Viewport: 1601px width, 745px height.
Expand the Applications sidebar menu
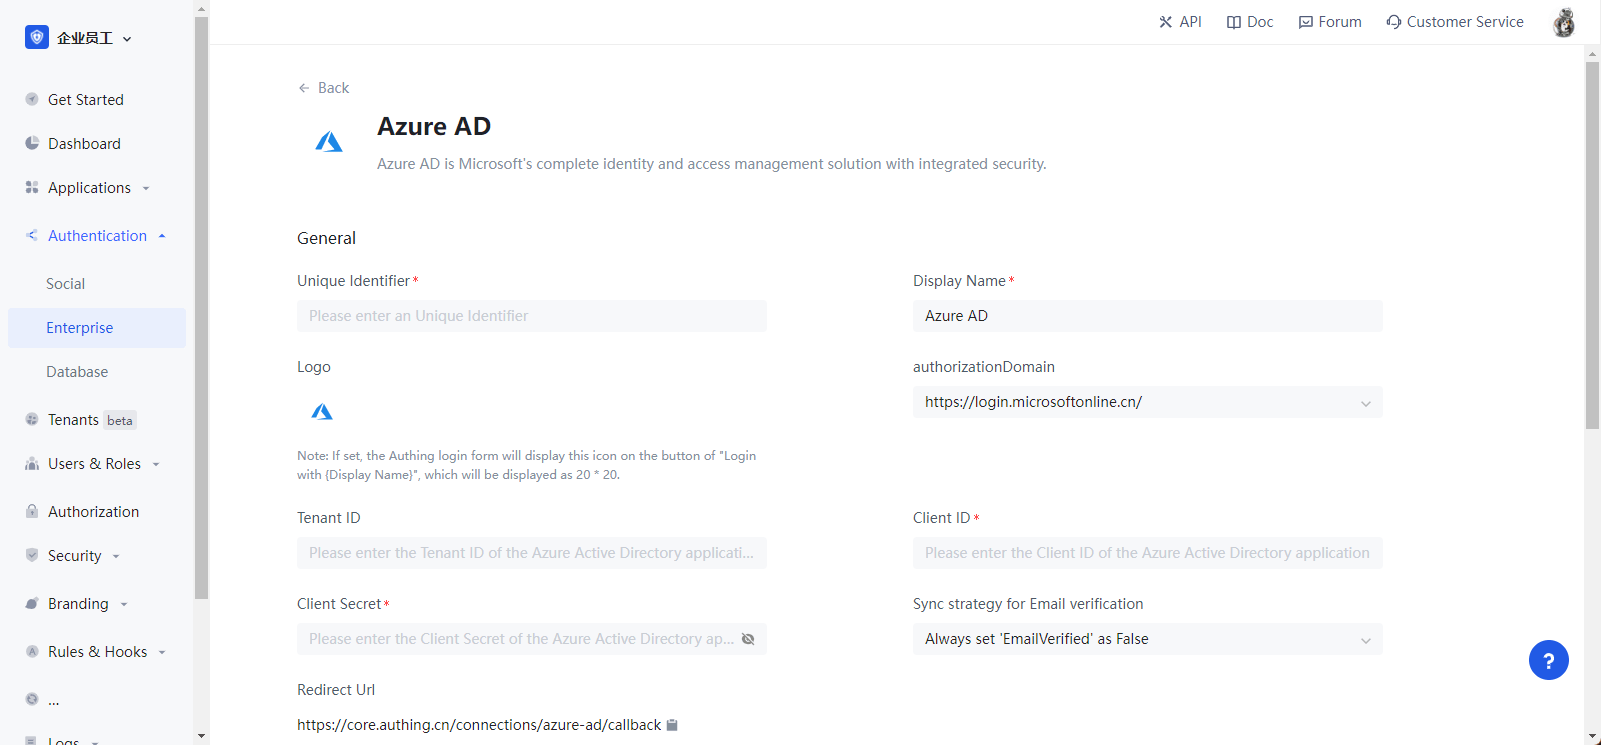[x=89, y=188]
